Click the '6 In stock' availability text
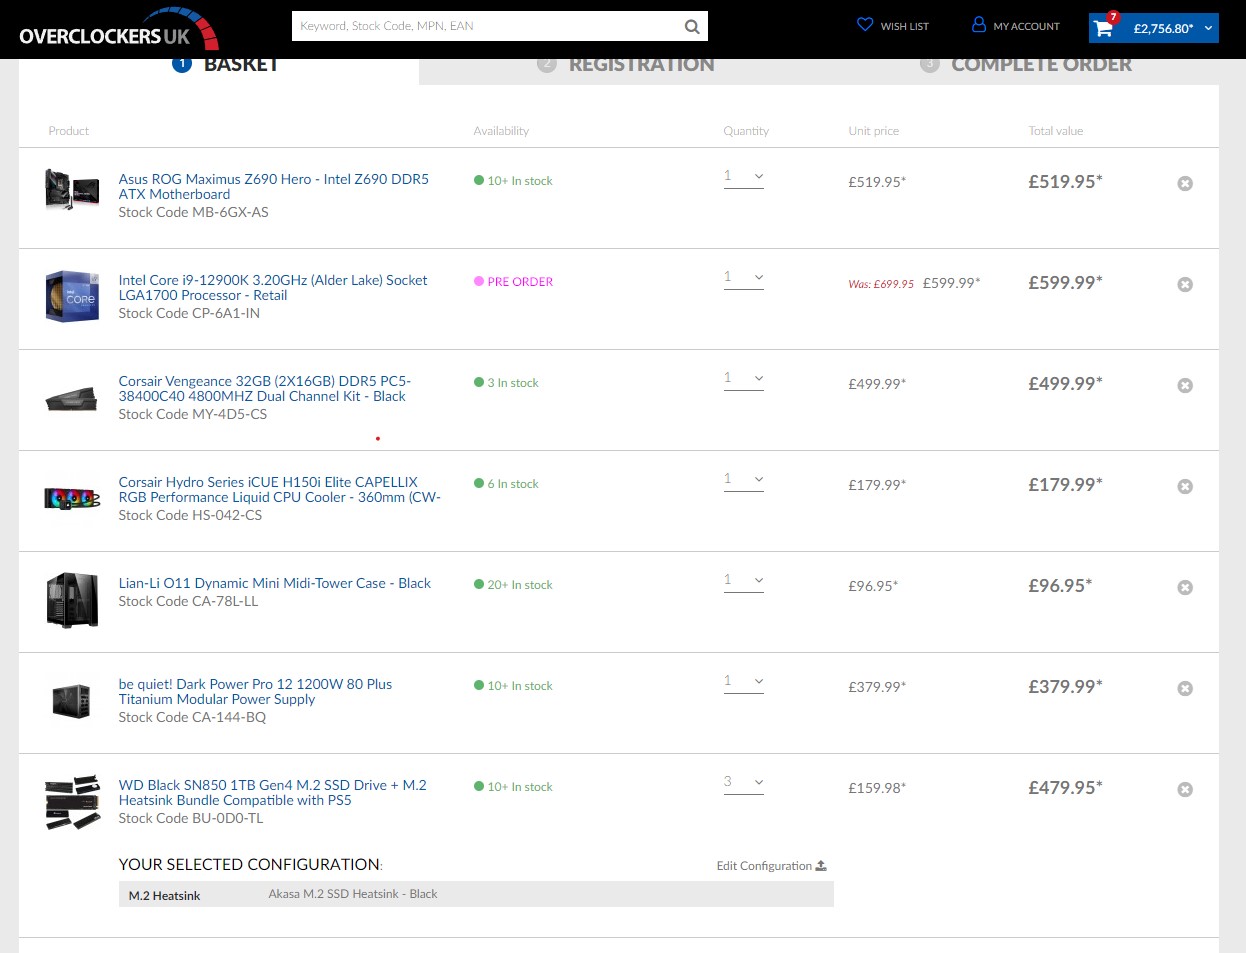Screen dimensions: 1246x953 (x=513, y=484)
